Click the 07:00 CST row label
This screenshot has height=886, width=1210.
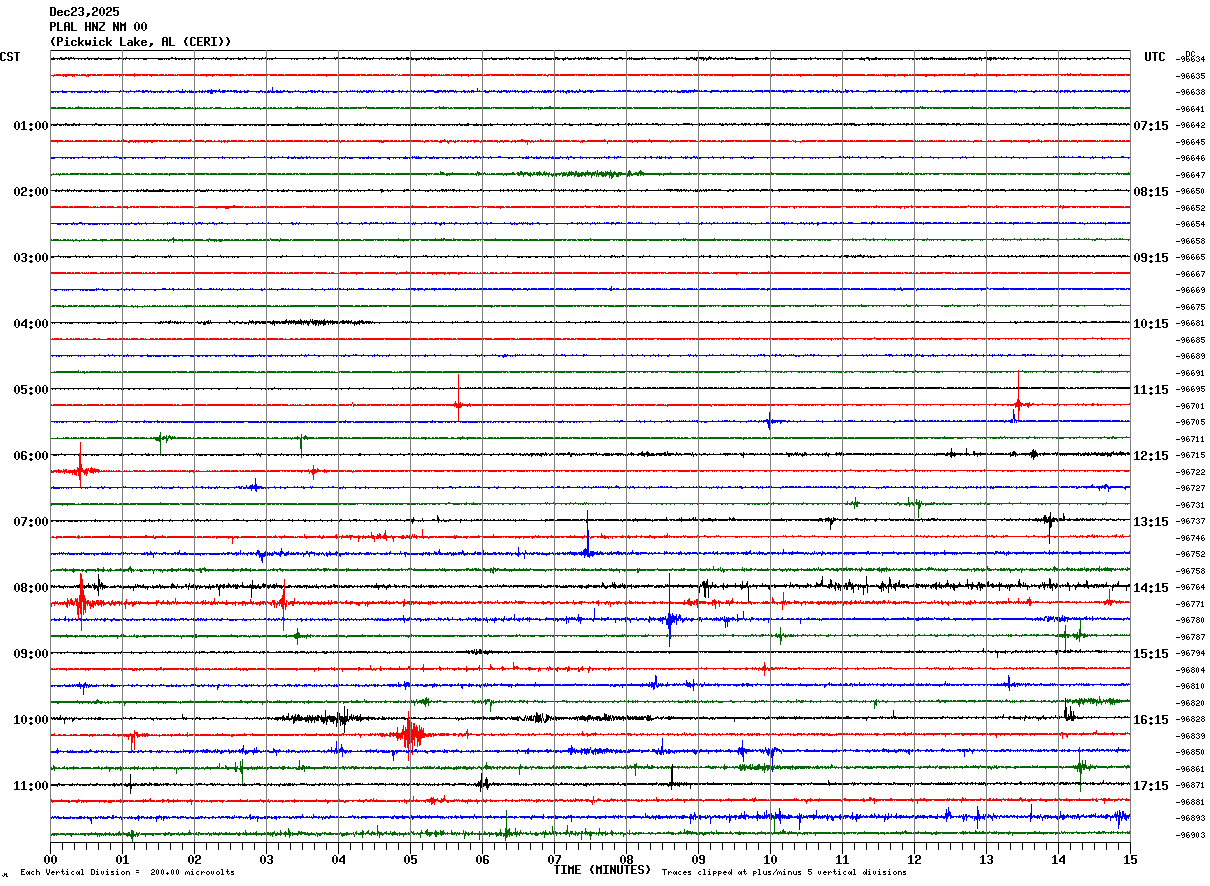pyautogui.click(x=31, y=522)
